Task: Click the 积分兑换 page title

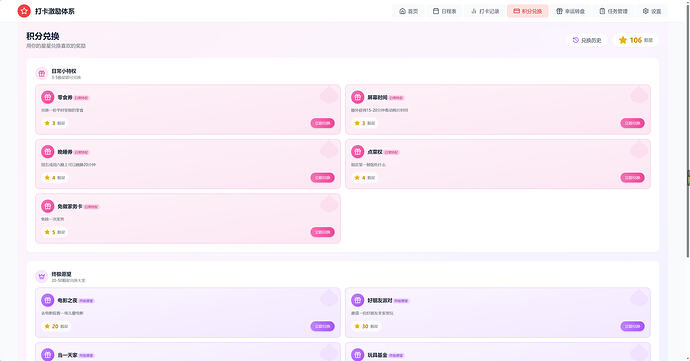Action: (43, 36)
